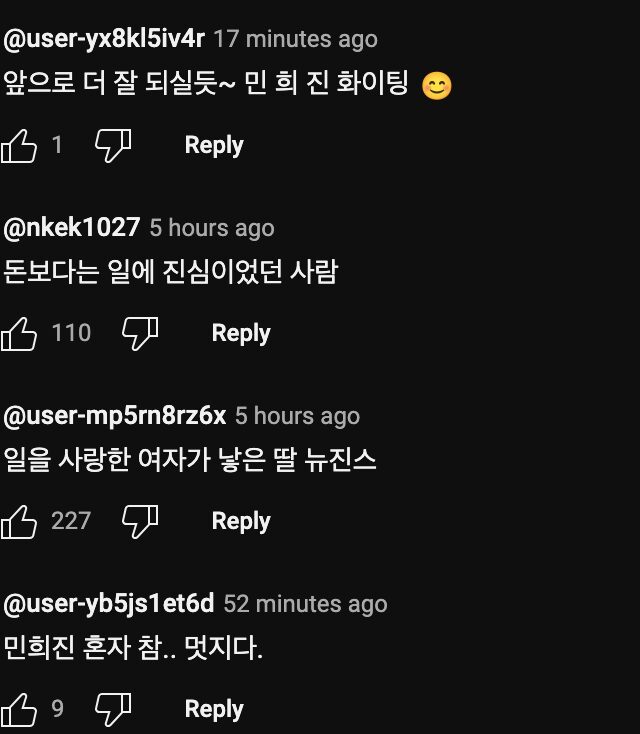Reply to @nkek1027's comment
The image size is (640, 734).
241,334
